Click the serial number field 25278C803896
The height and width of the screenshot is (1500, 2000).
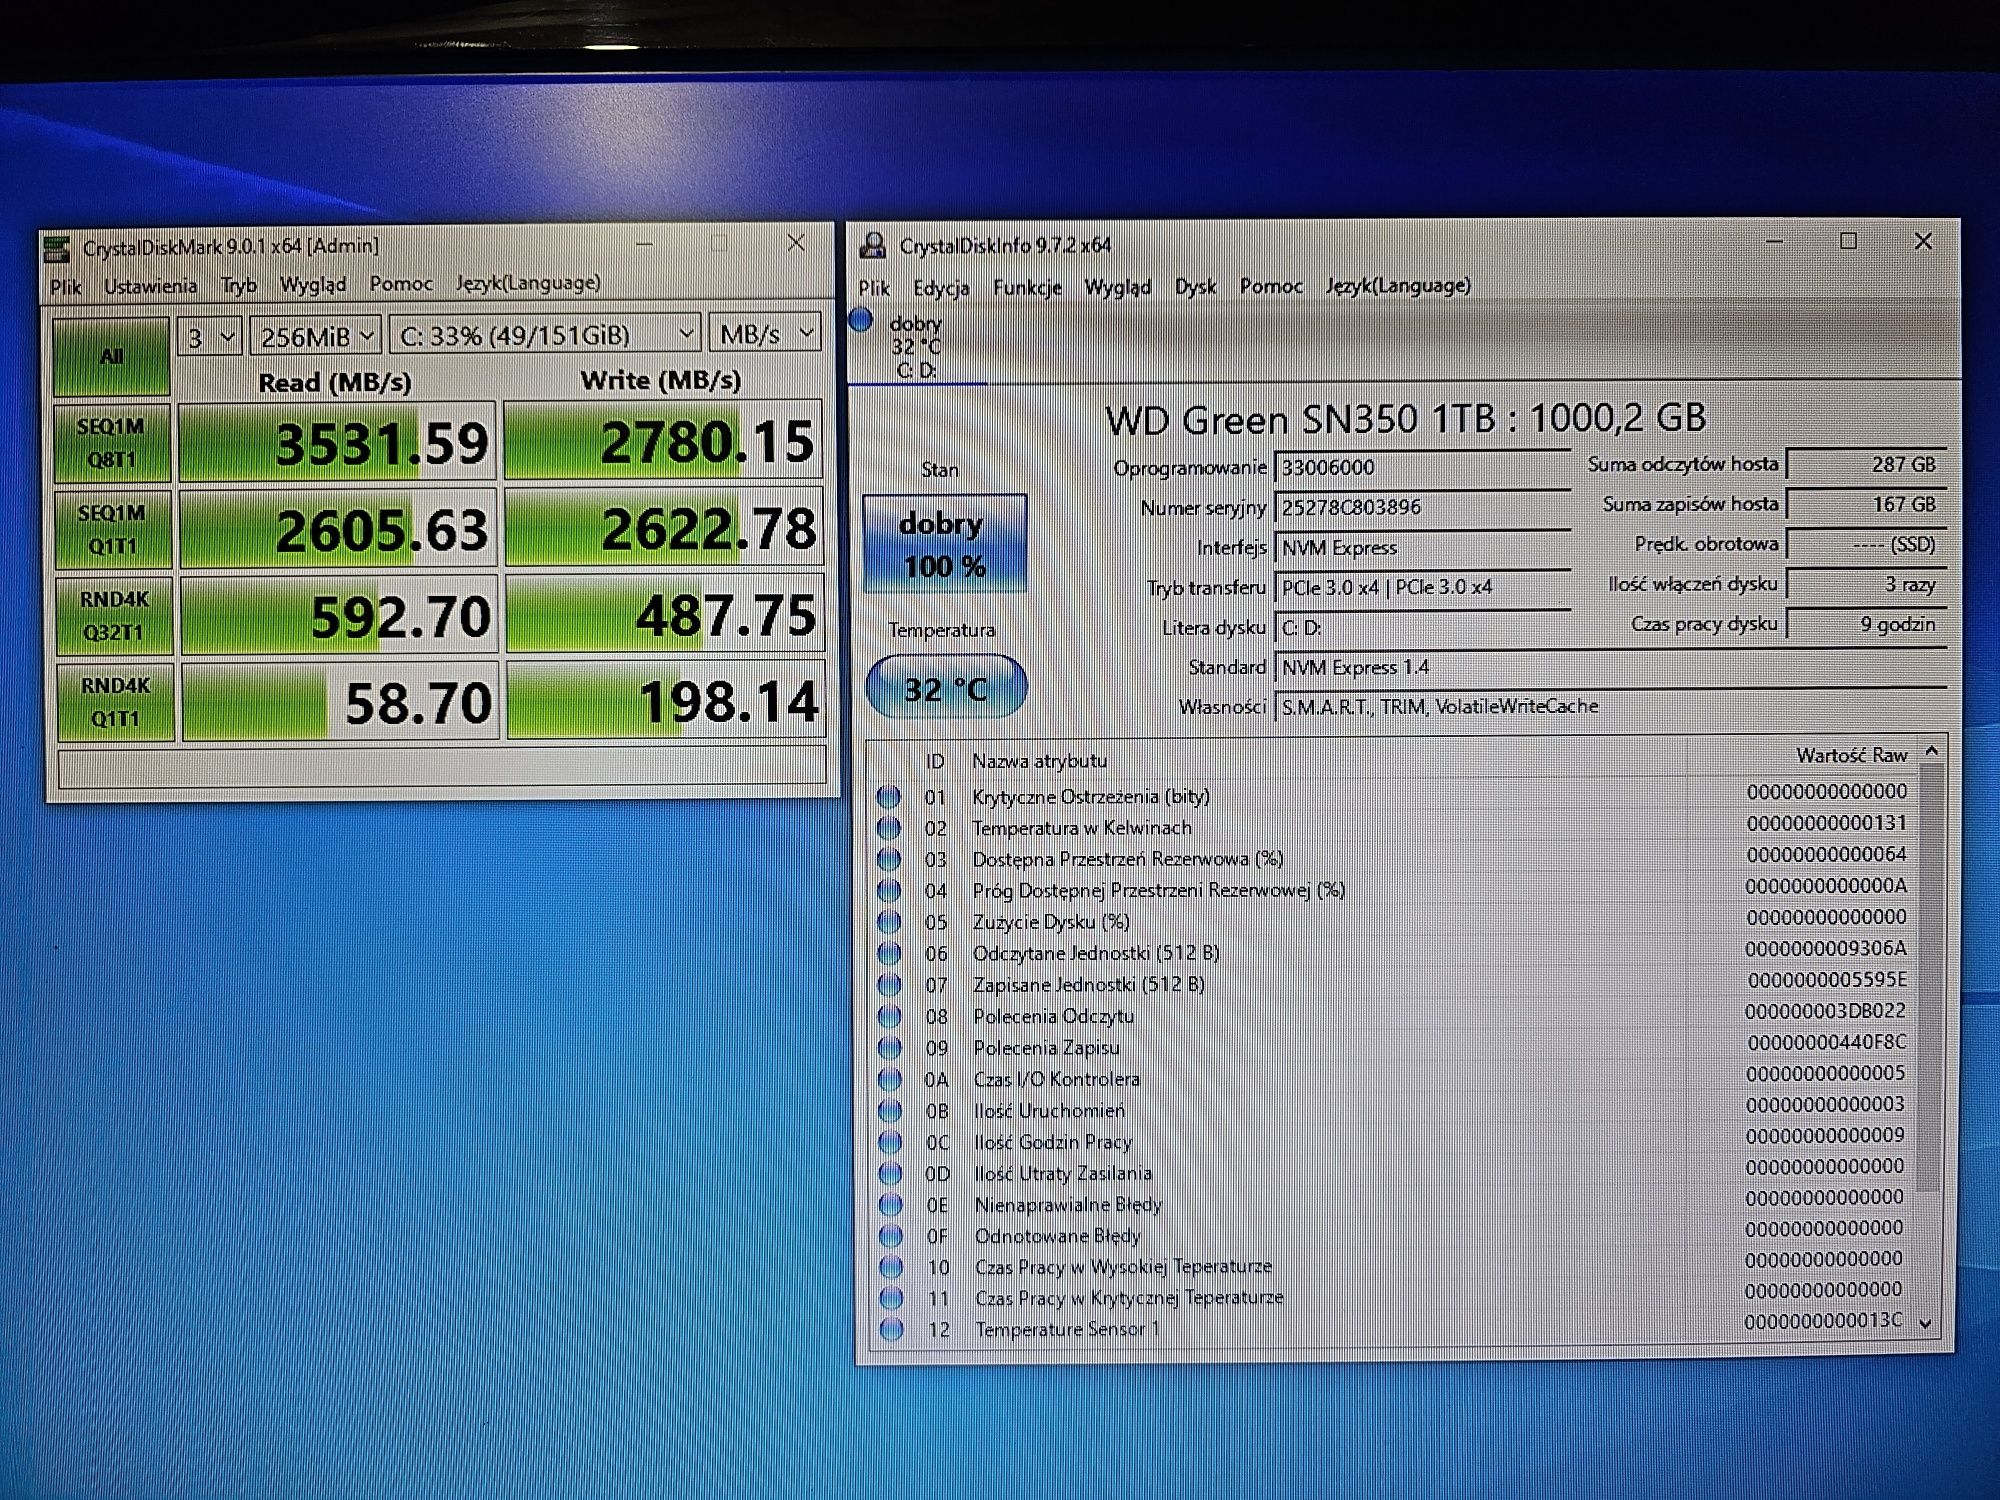(1422, 508)
